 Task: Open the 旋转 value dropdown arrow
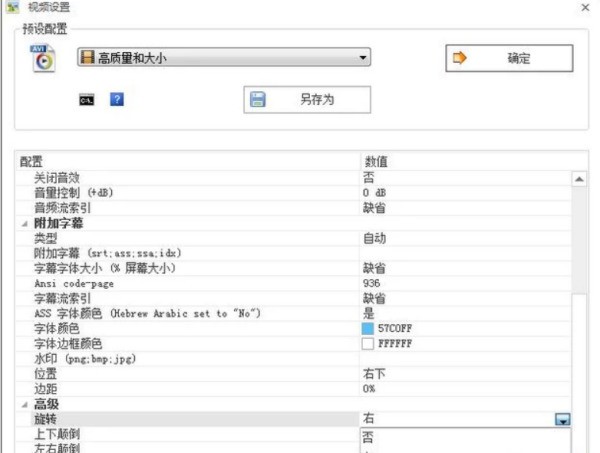point(562,419)
